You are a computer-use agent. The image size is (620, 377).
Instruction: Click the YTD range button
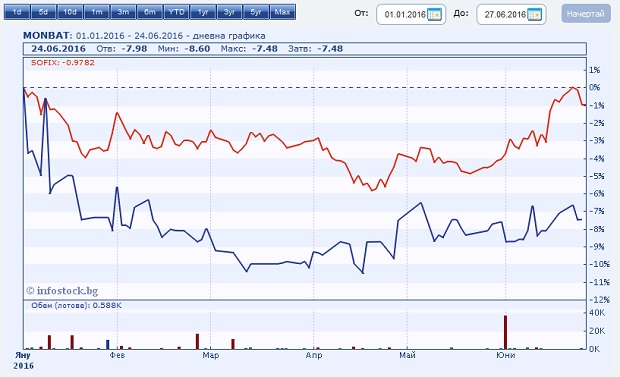tap(176, 12)
